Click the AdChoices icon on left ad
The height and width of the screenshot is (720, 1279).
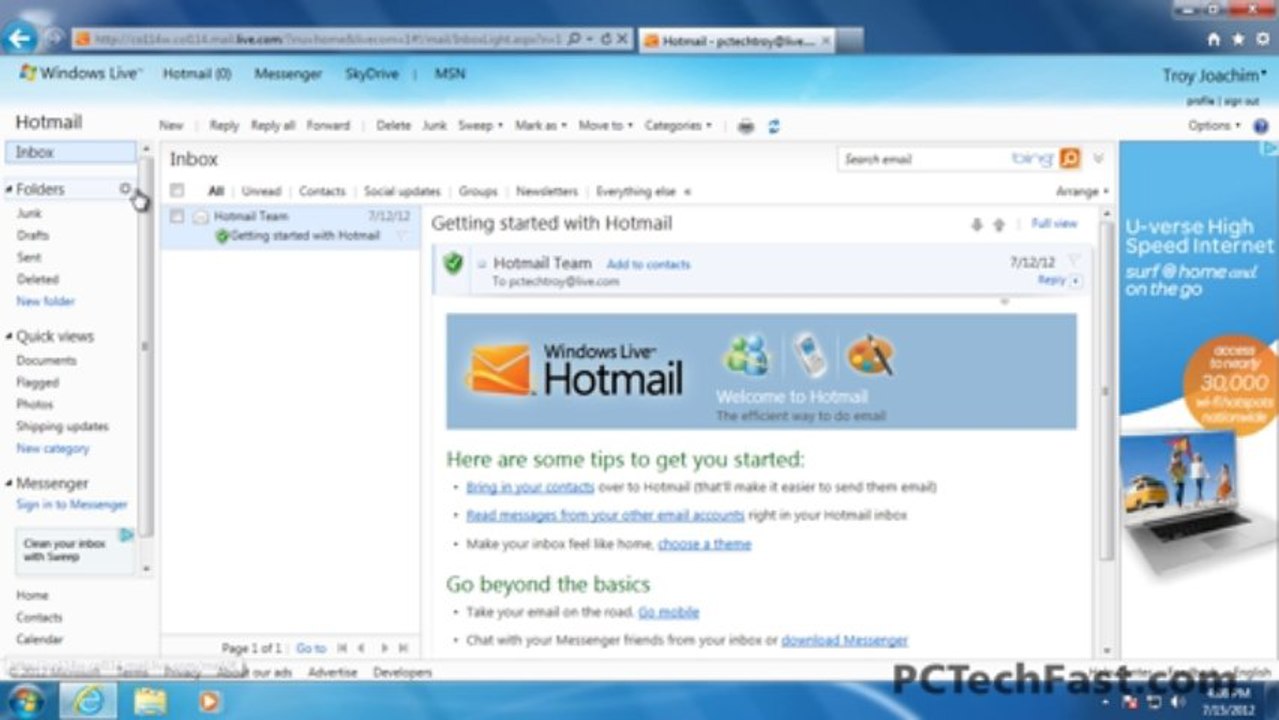127,535
